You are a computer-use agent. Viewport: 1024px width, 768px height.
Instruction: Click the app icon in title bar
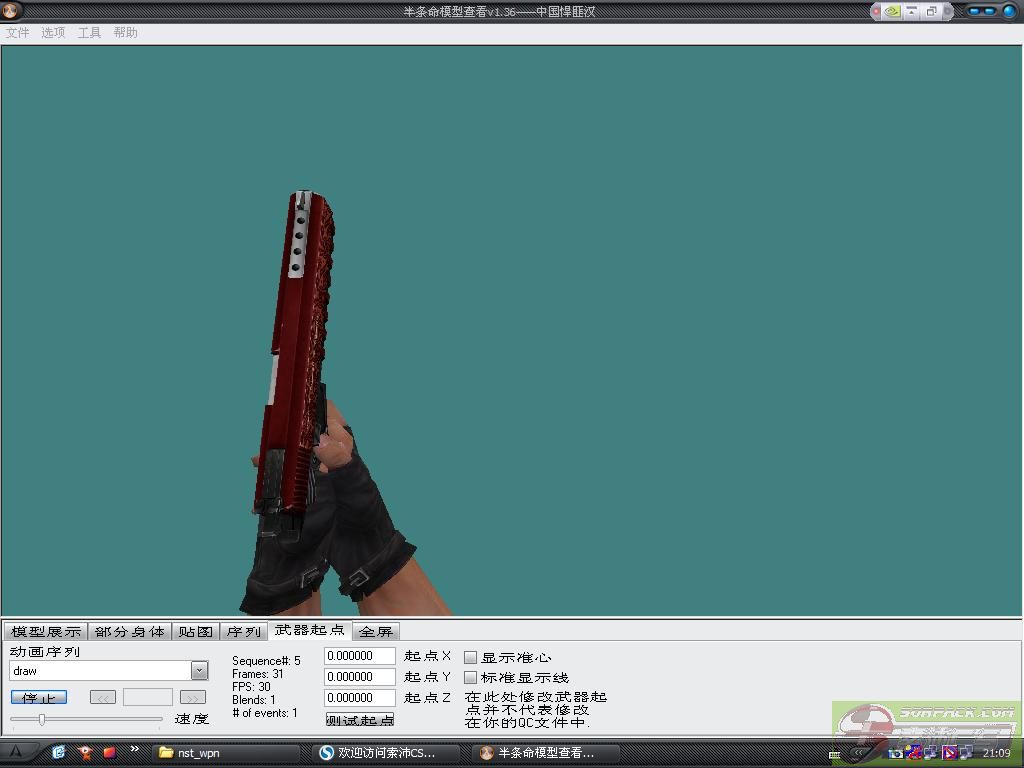point(12,11)
